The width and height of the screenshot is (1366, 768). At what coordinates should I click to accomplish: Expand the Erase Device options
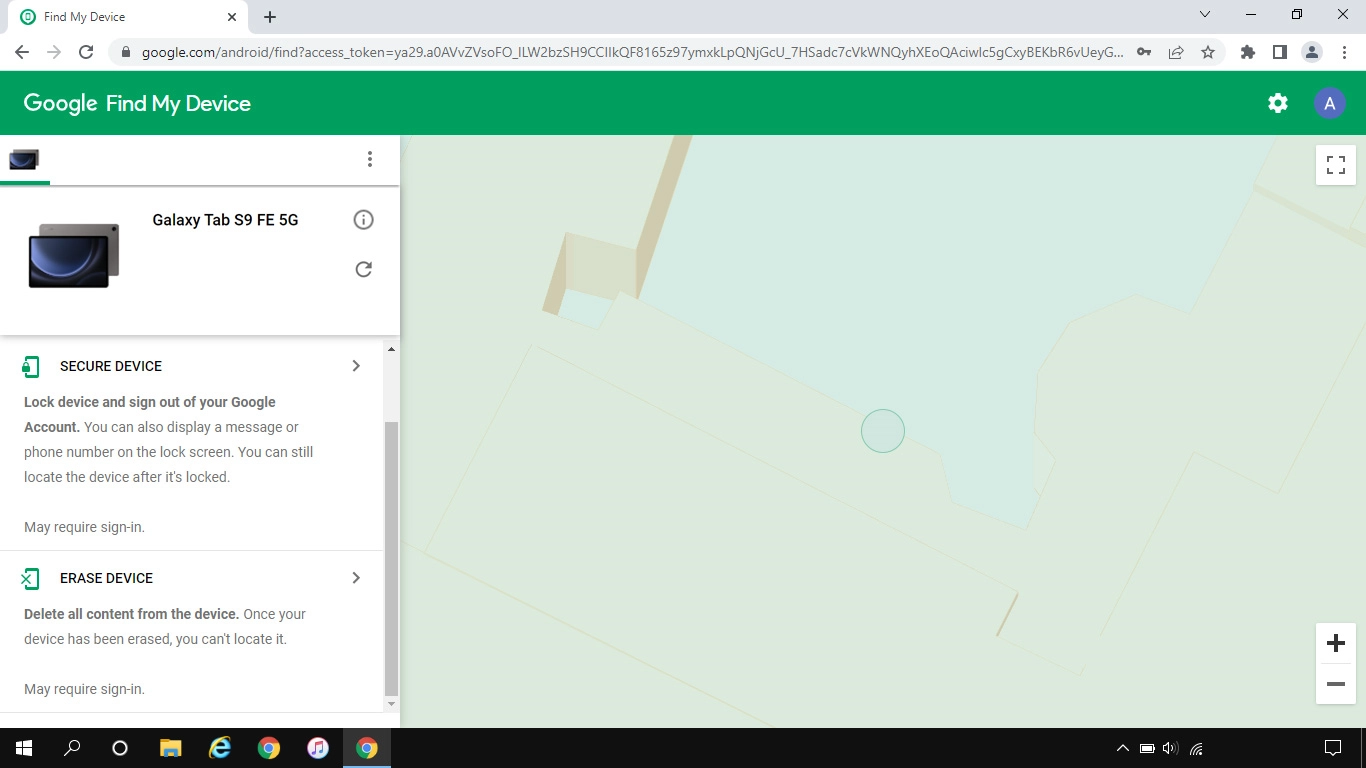pyautogui.click(x=355, y=578)
